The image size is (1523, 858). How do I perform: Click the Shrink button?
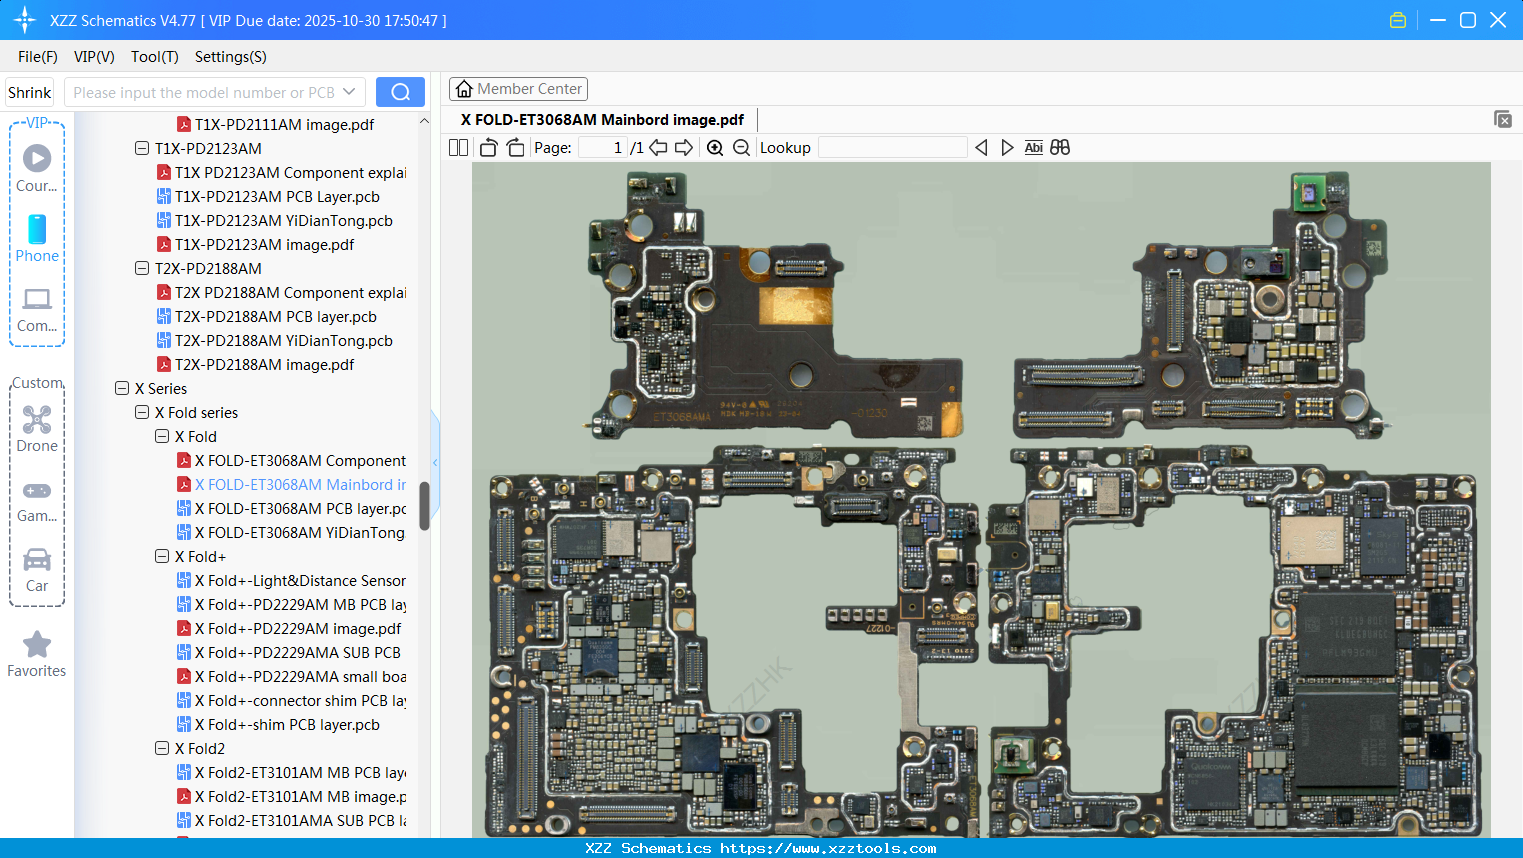pyautogui.click(x=28, y=91)
